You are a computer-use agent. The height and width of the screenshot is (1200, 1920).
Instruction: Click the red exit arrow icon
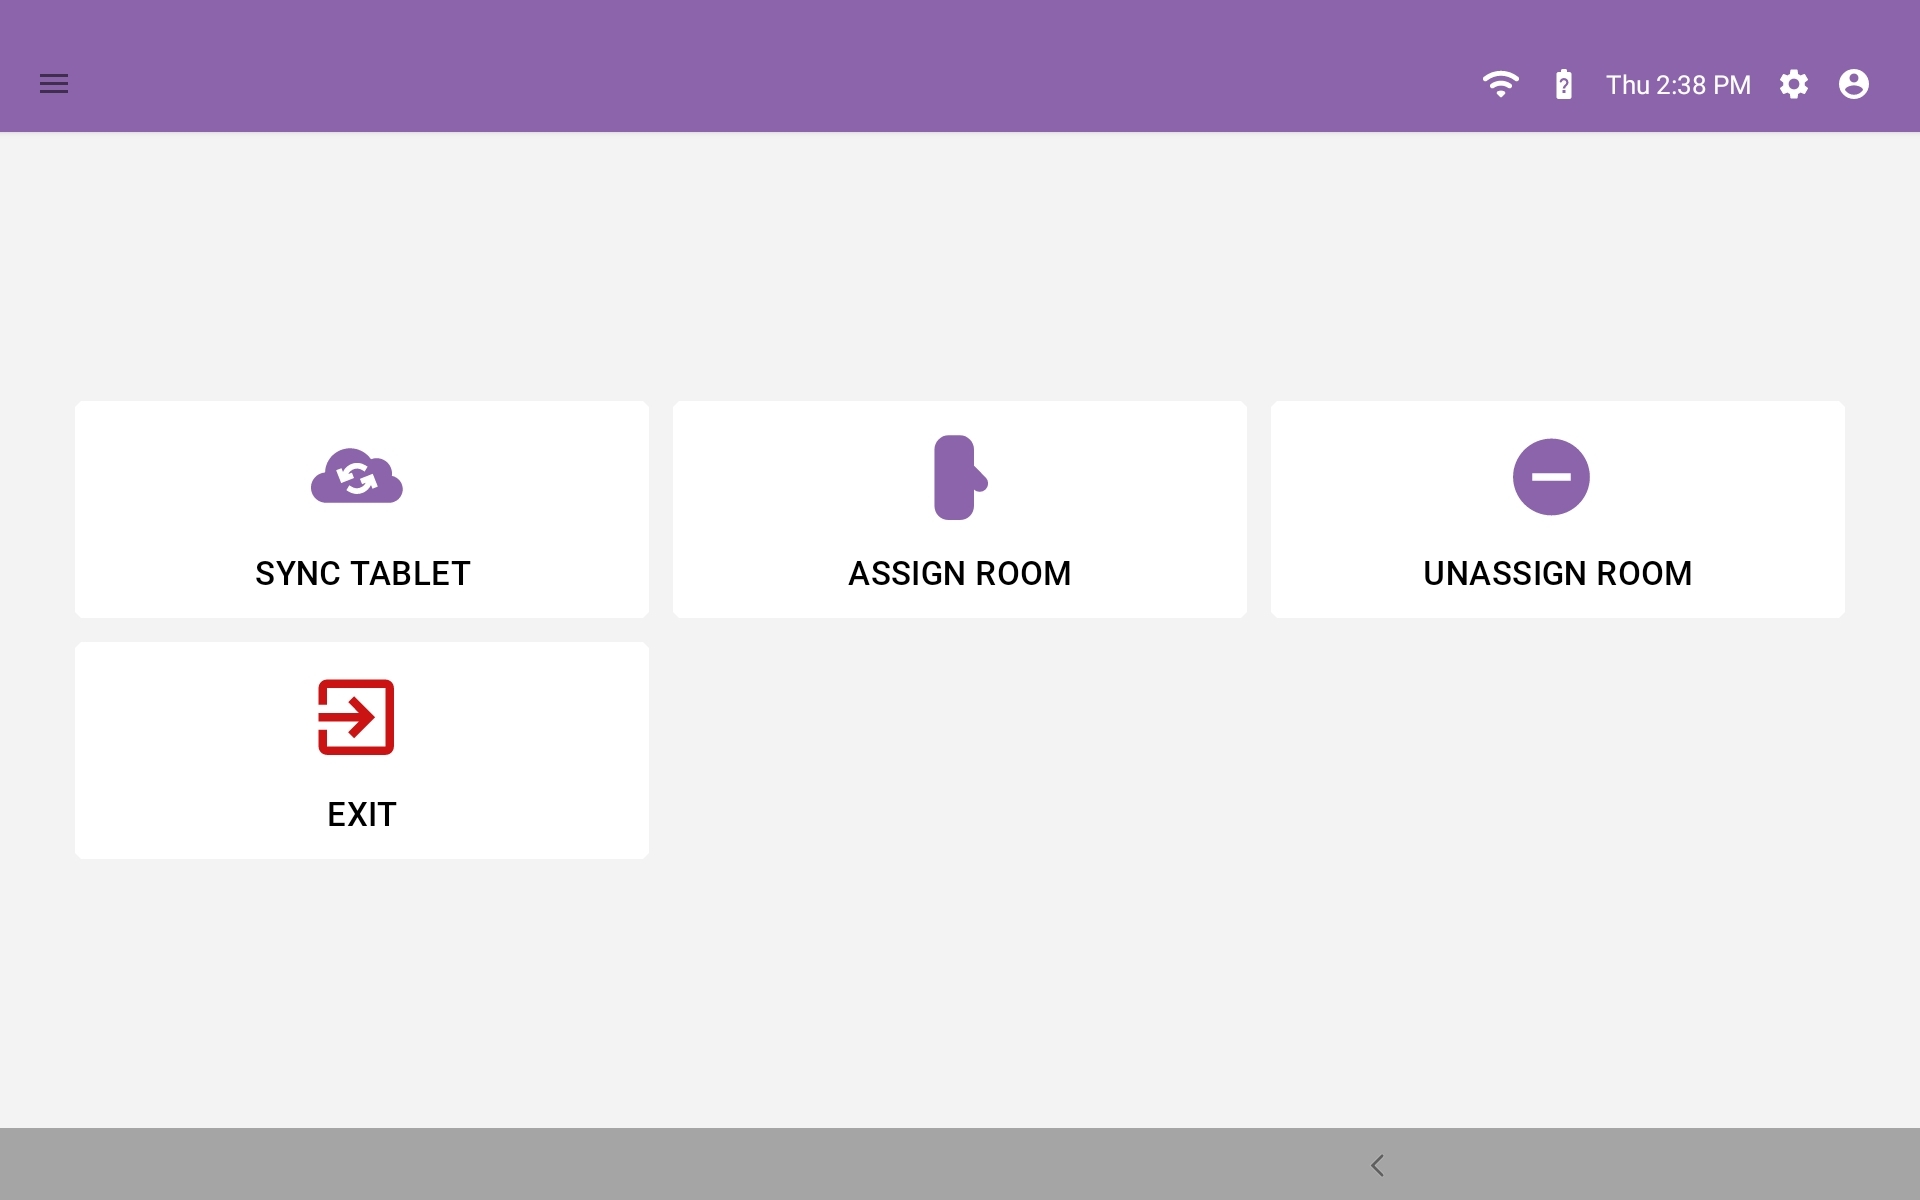point(356,717)
